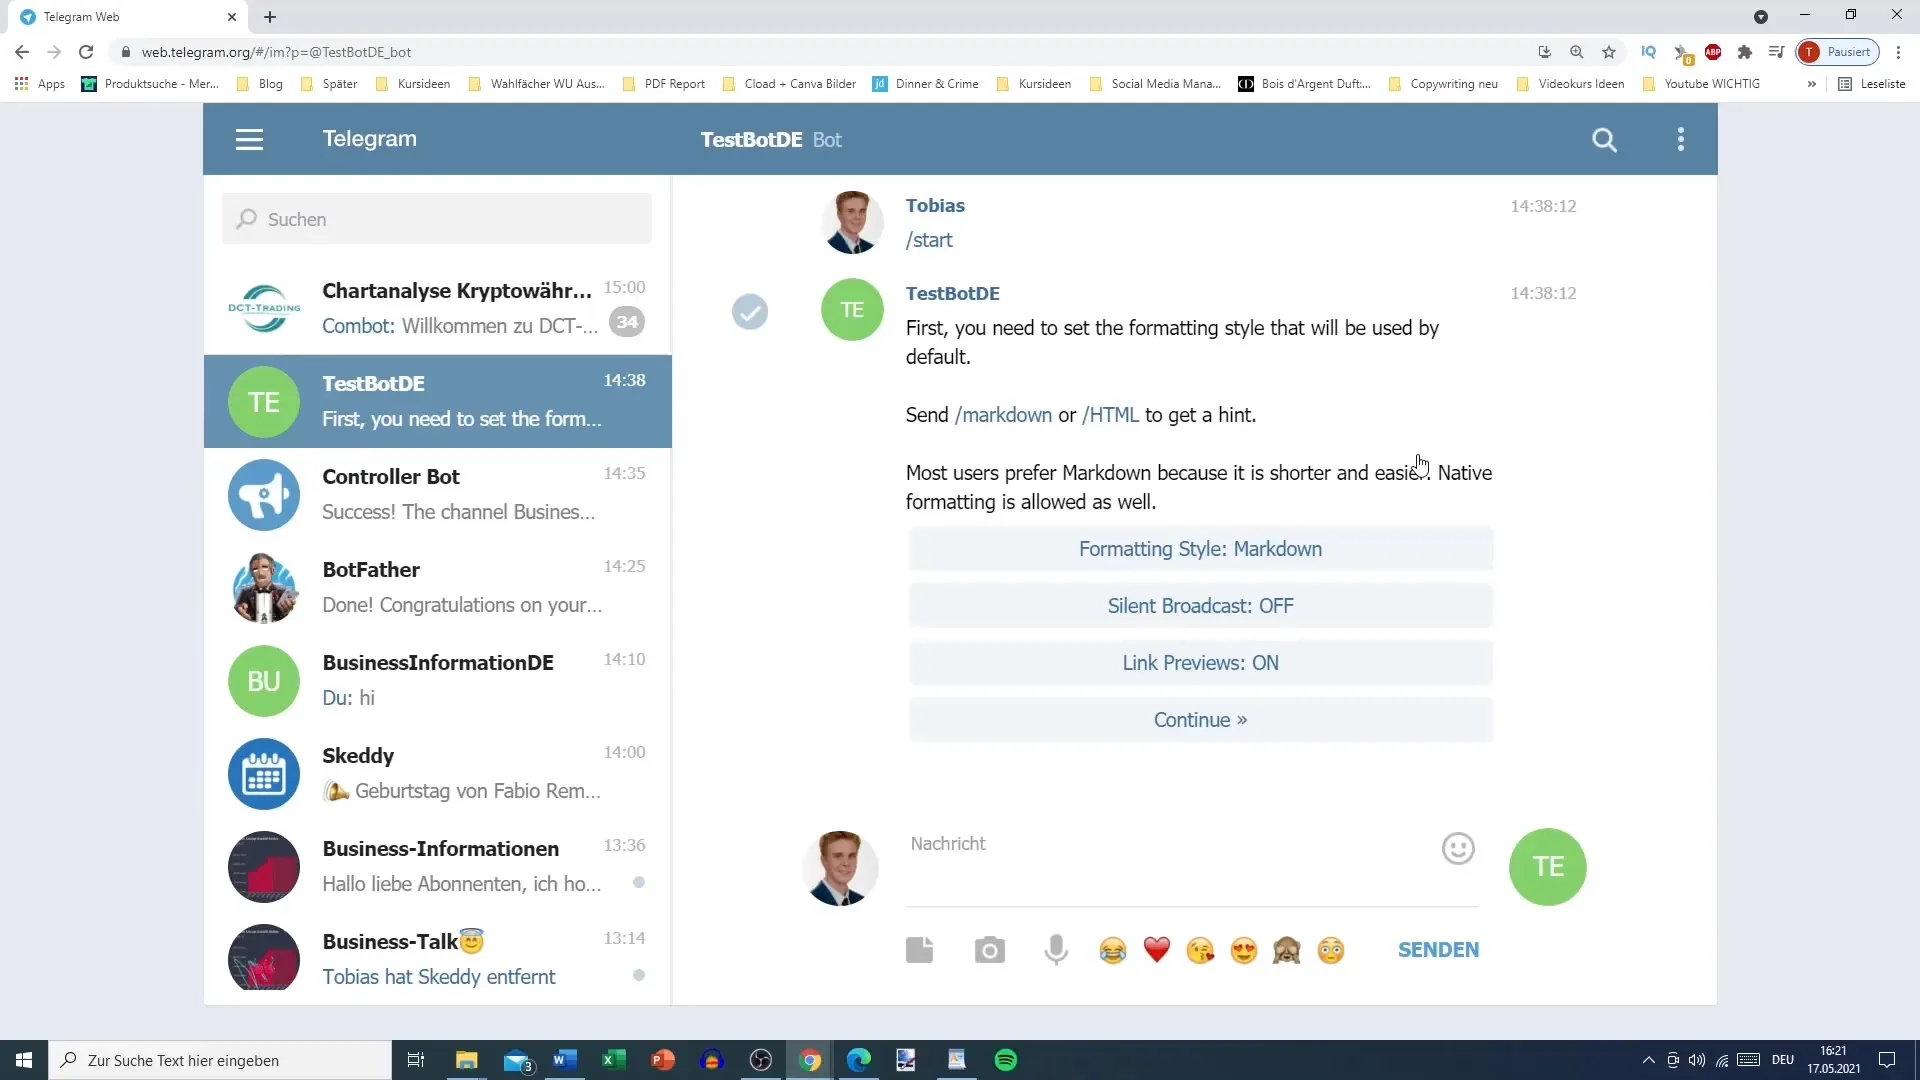
Task: Open Business-Talk chat
Action: click(x=437, y=959)
